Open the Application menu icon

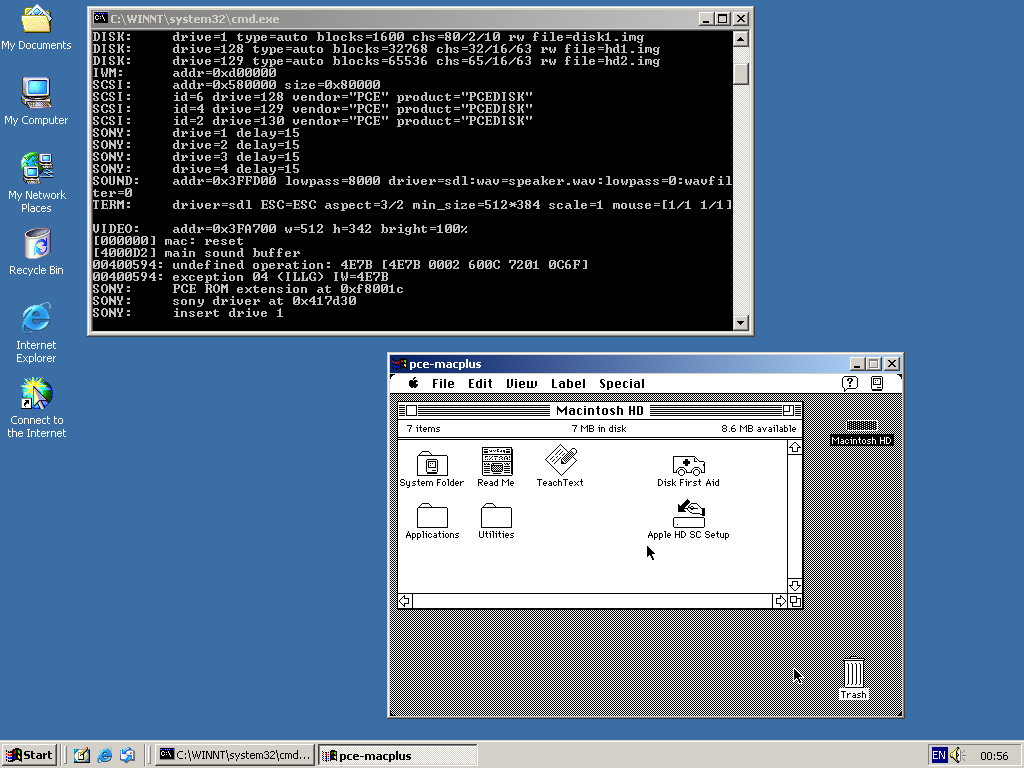click(x=877, y=383)
